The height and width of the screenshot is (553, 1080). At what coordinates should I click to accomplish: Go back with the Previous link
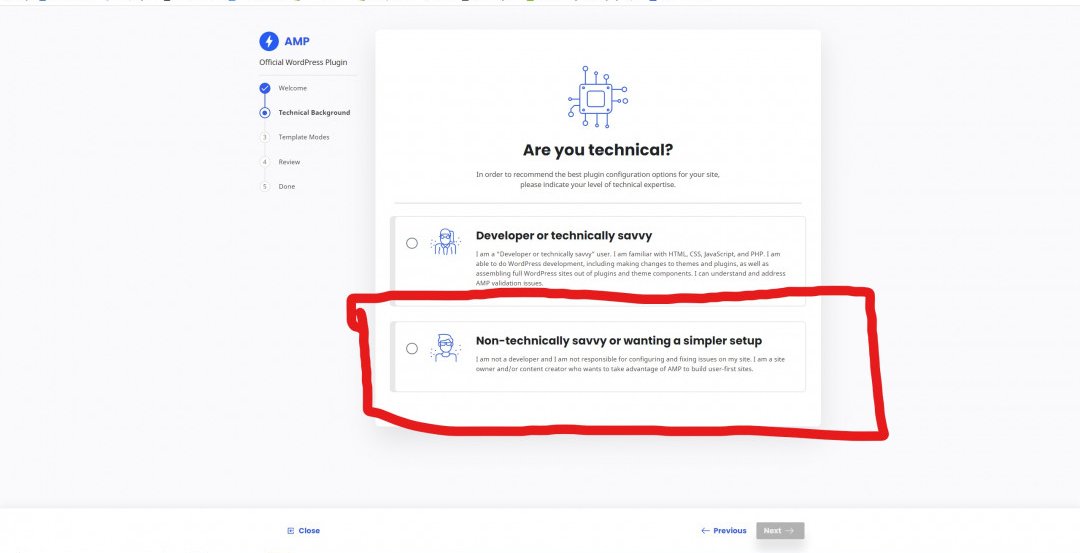[x=724, y=531]
